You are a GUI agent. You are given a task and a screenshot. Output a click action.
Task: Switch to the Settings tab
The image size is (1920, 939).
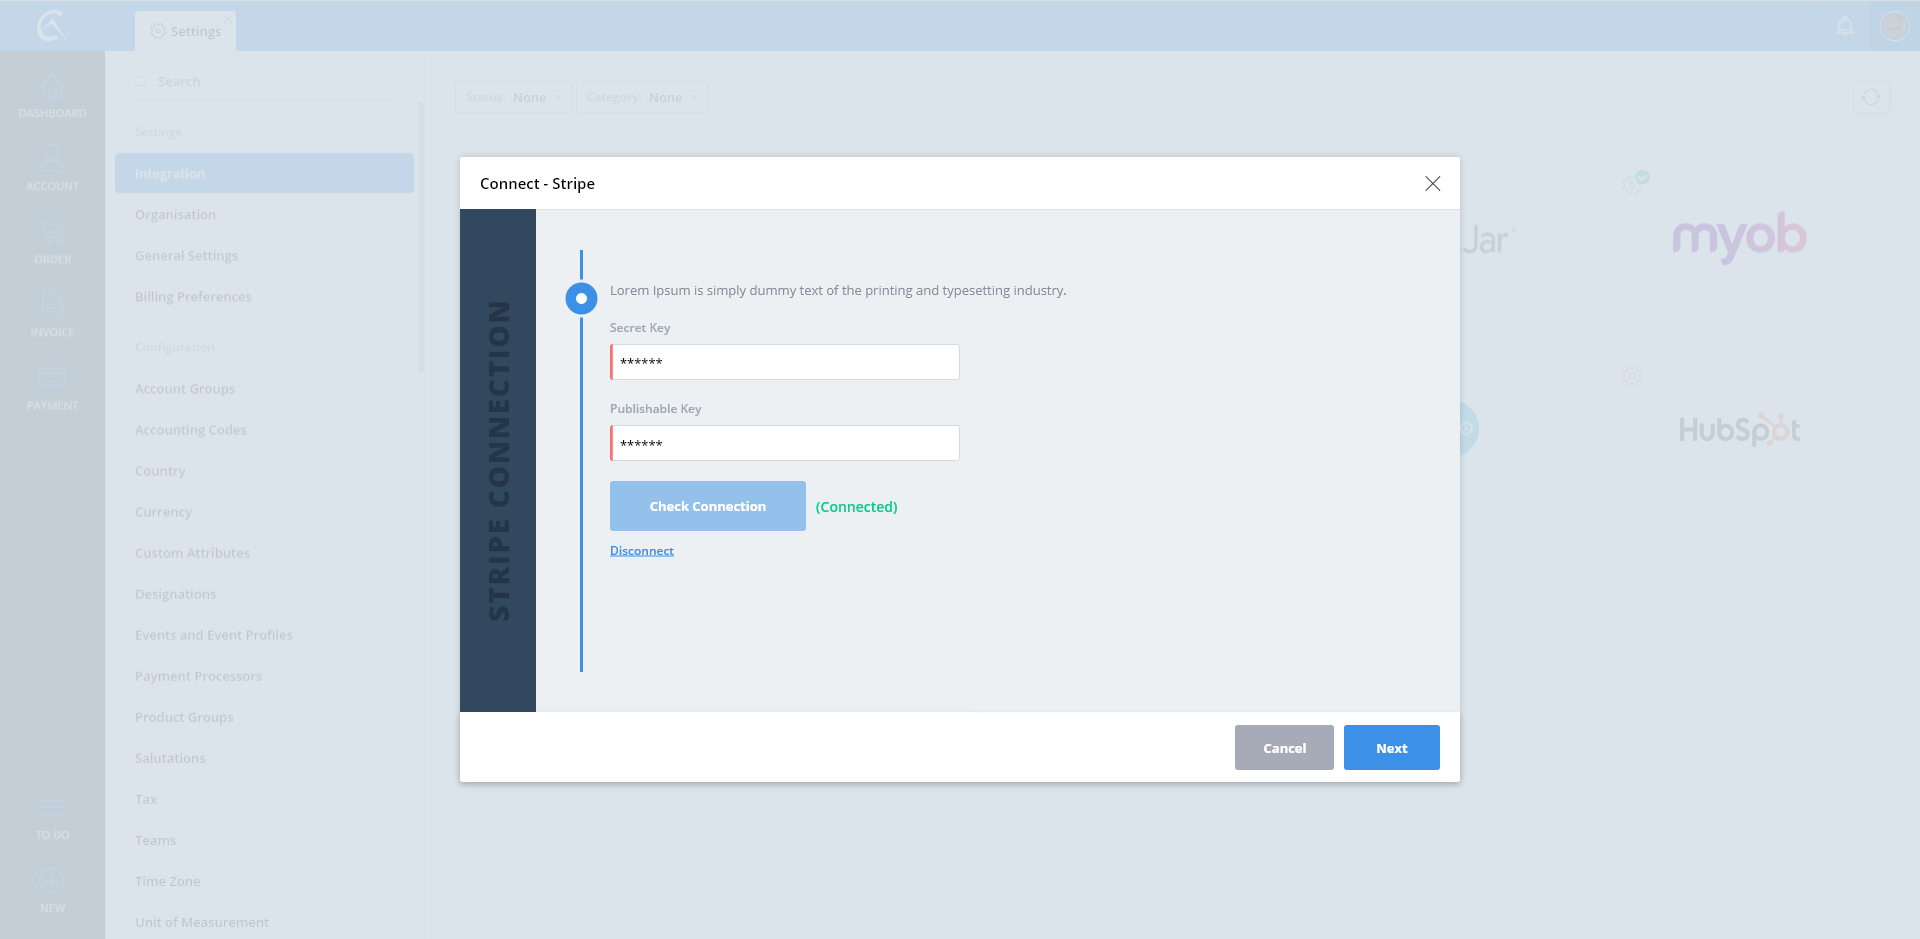(186, 31)
